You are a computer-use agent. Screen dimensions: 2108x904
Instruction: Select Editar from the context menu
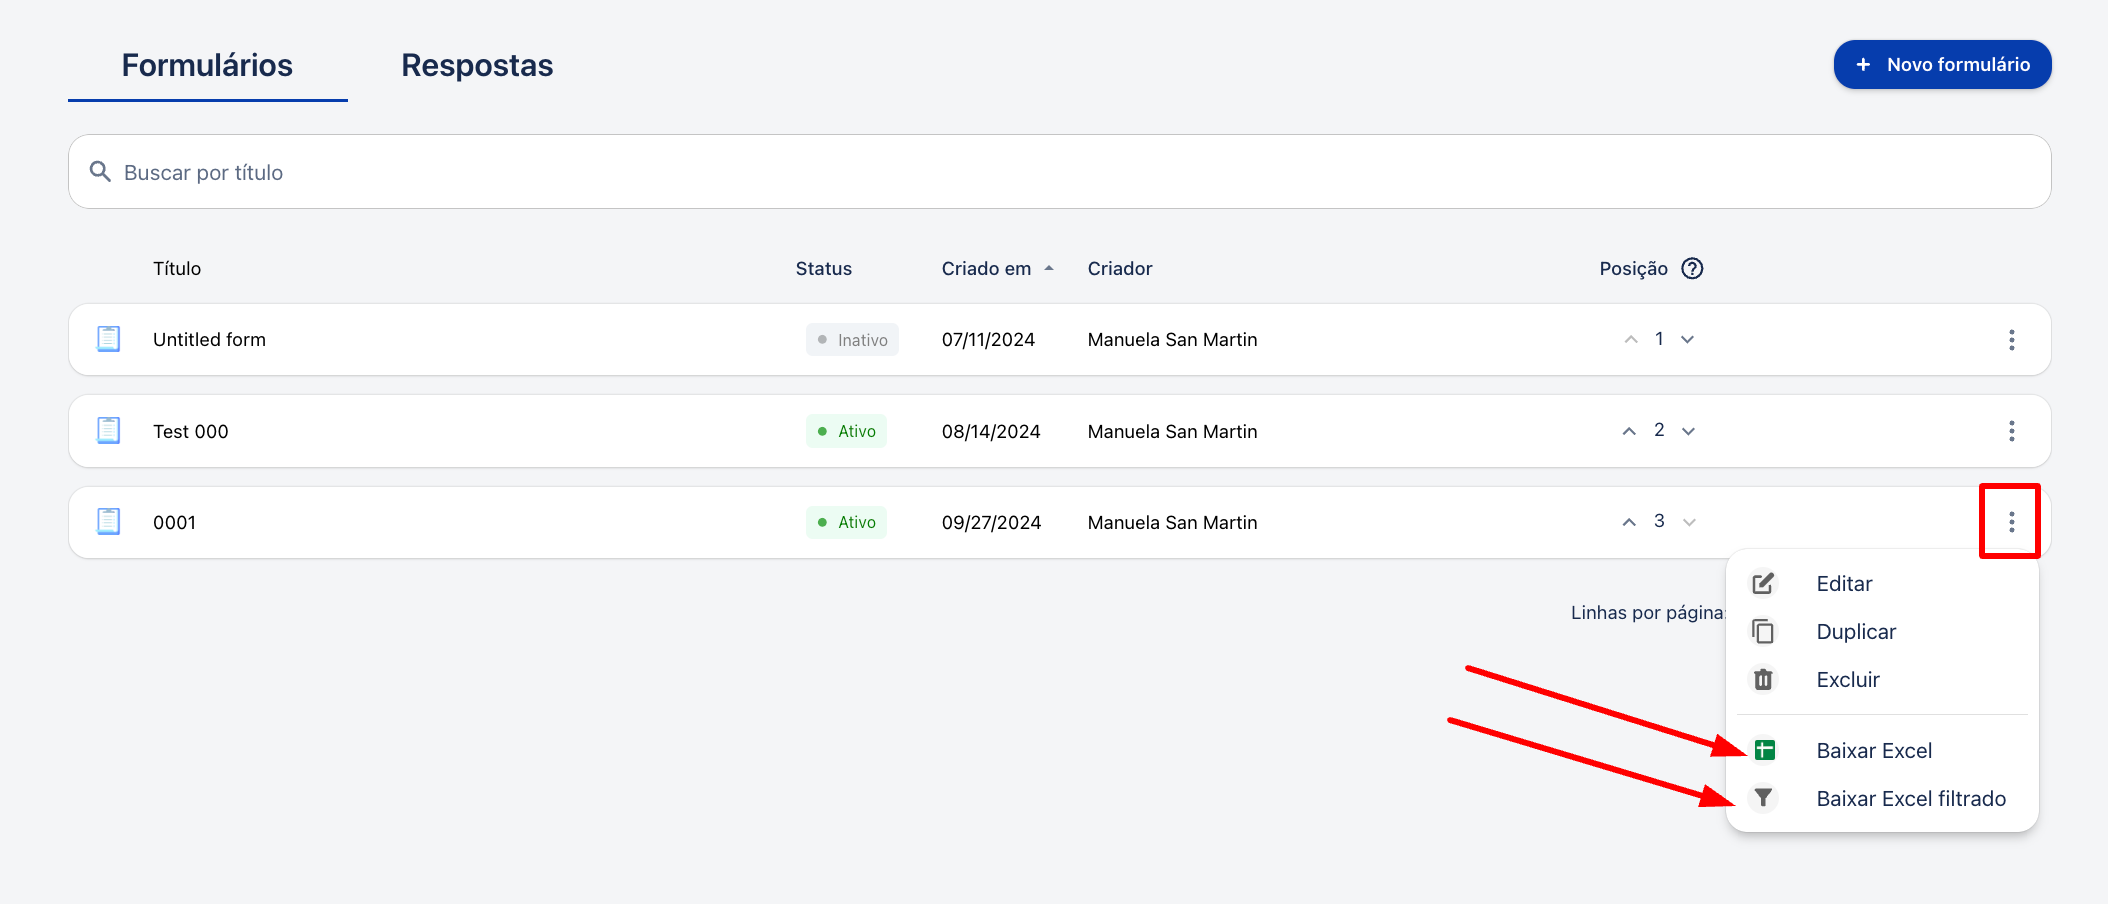pyautogui.click(x=1844, y=584)
